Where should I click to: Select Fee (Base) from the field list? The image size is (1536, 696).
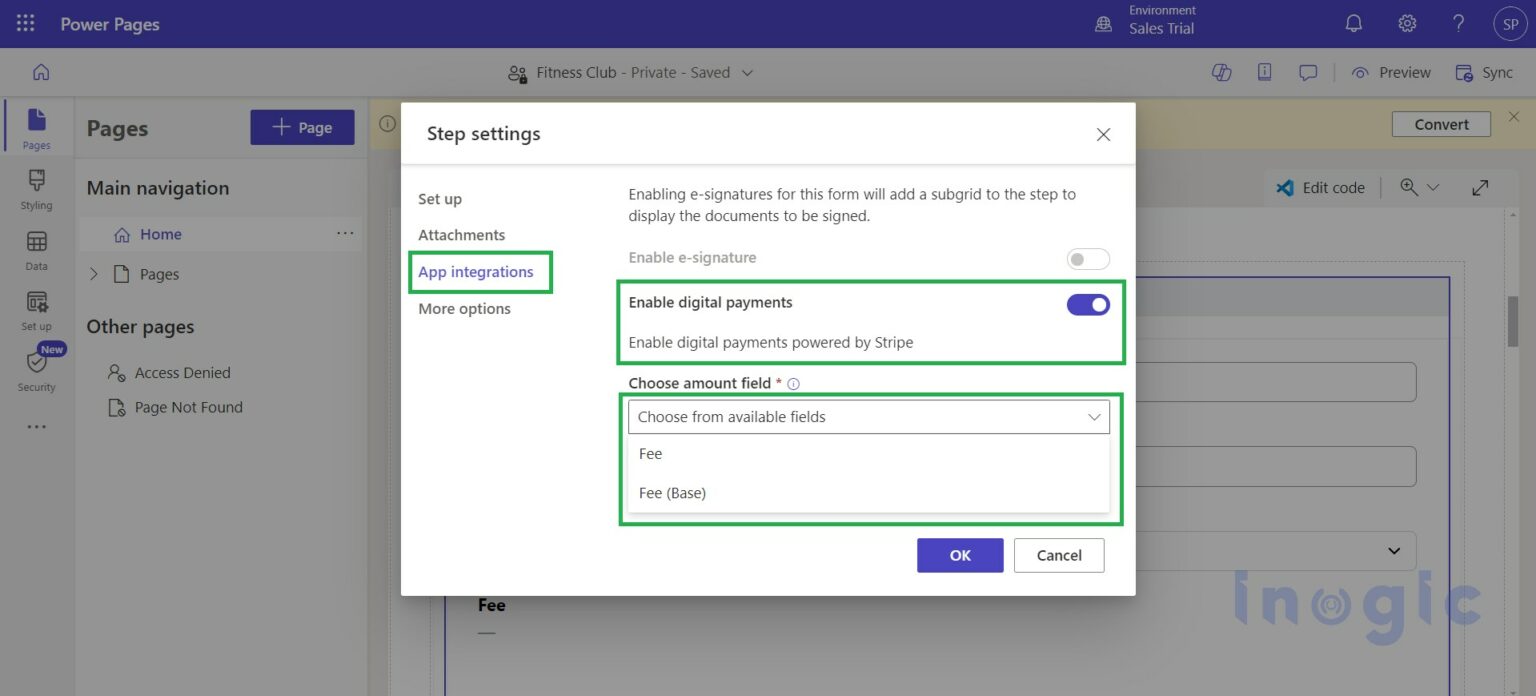pyautogui.click(x=673, y=492)
